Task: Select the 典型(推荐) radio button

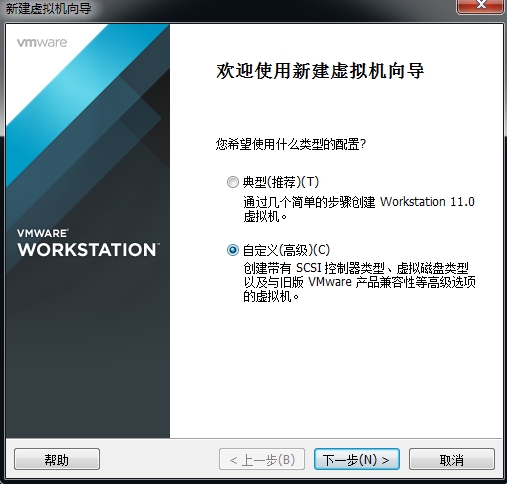Action: click(233, 182)
